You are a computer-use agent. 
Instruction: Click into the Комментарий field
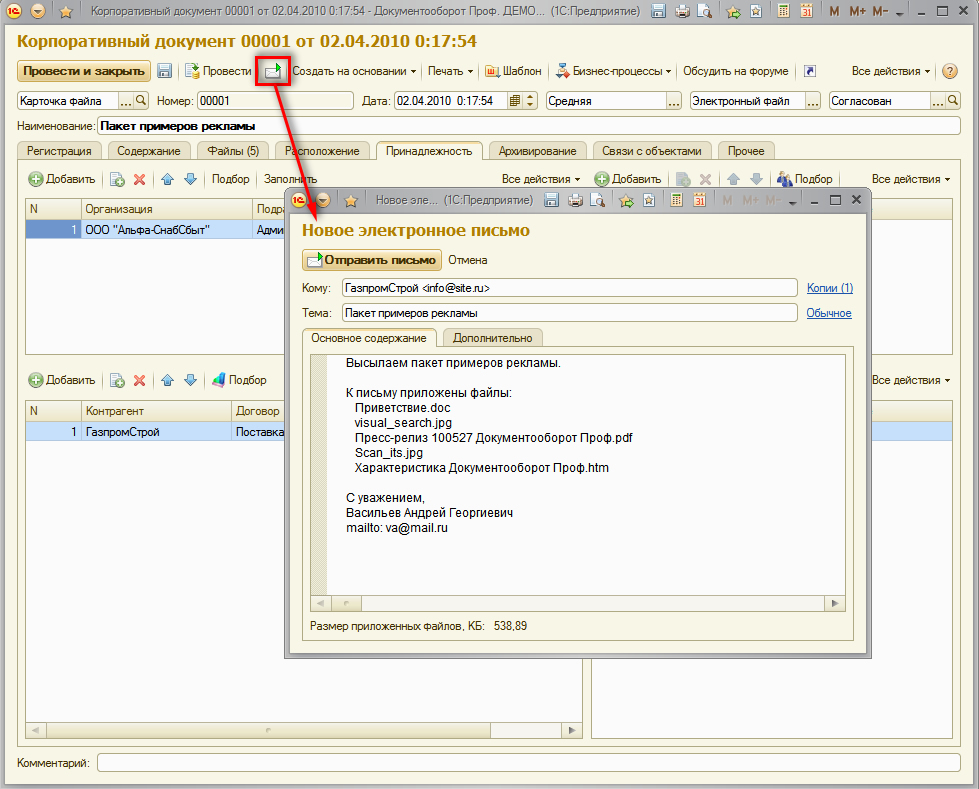[528, 763]
